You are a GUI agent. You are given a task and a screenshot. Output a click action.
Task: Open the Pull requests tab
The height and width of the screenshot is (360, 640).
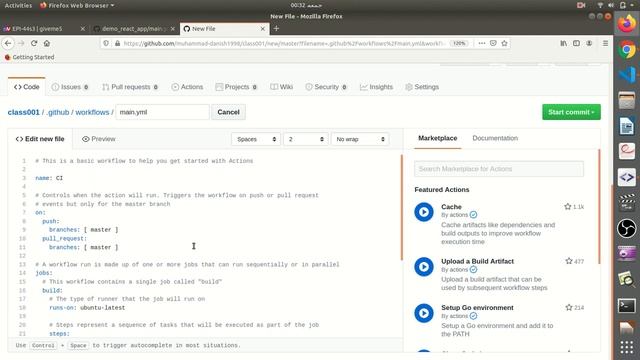tap(130, 87)
